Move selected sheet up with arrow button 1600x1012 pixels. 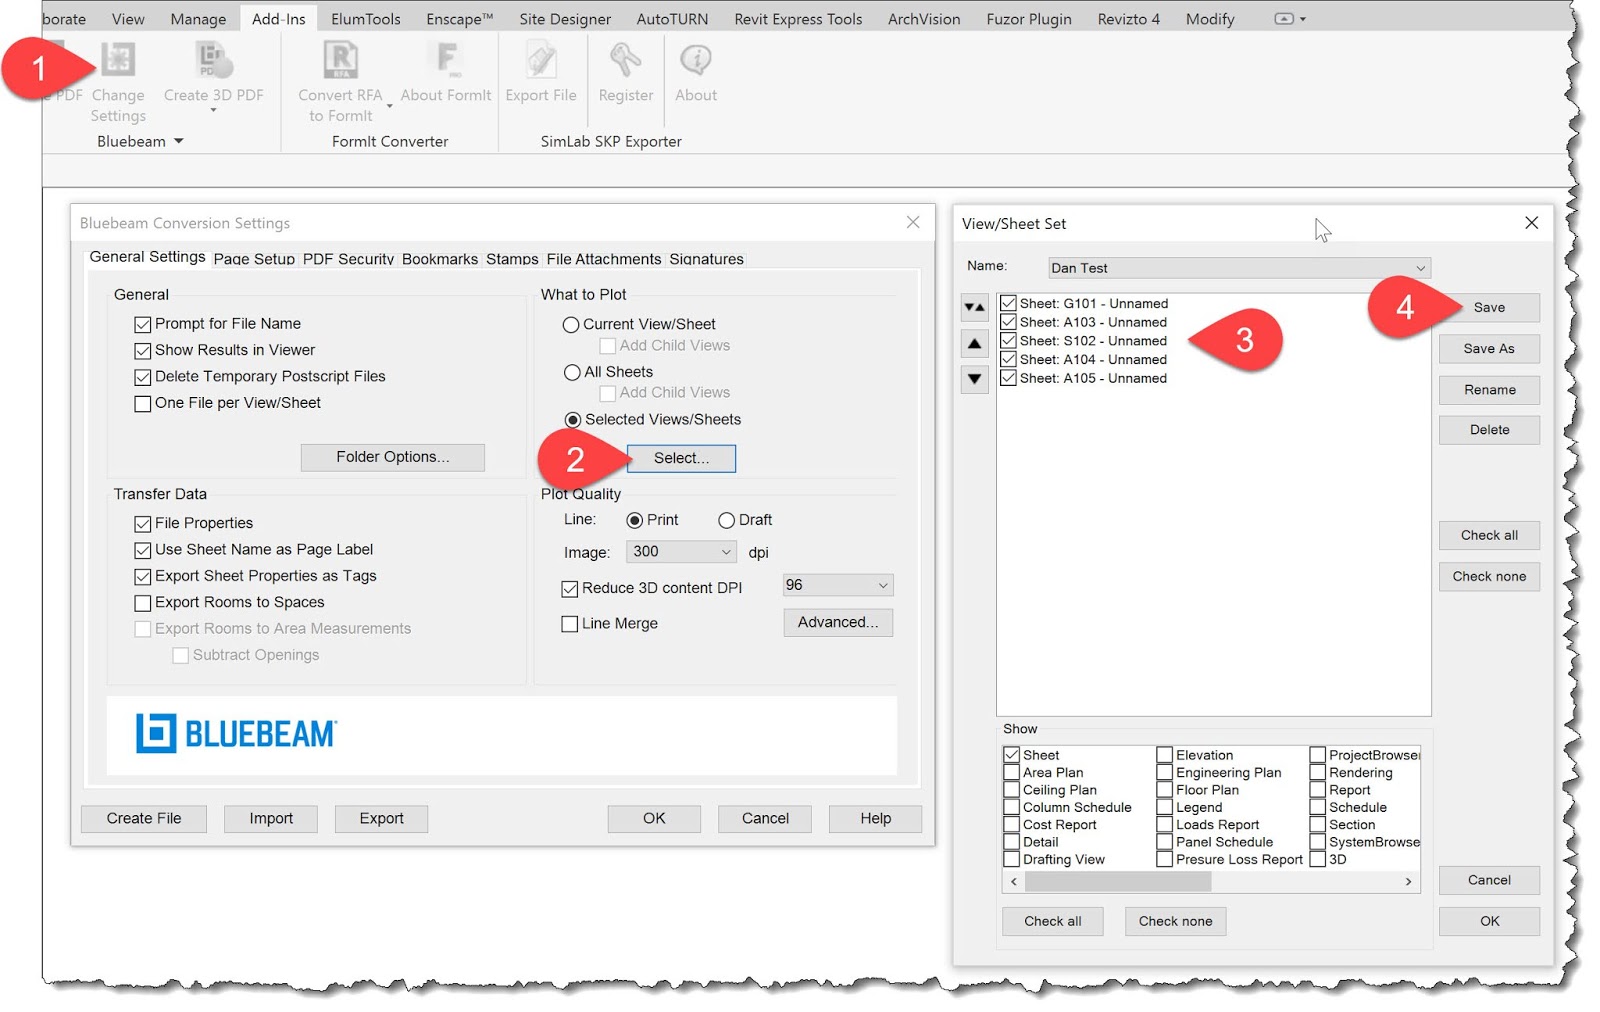[x=974, y=343]
